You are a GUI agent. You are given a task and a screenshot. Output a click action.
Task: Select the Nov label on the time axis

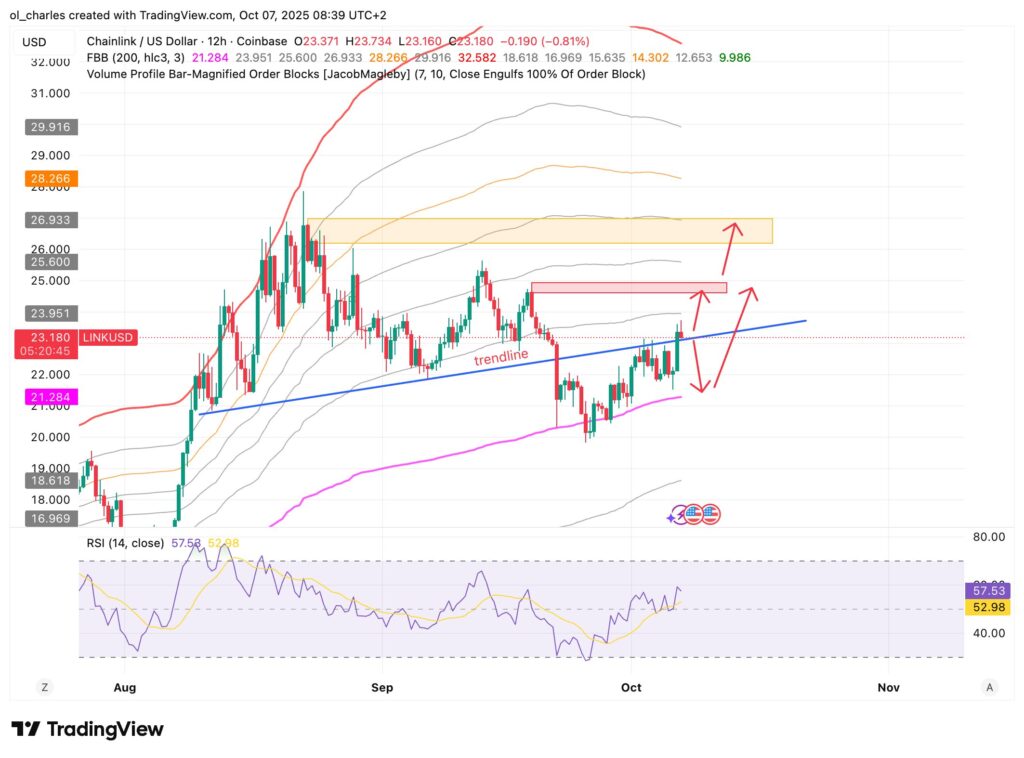(888, 688)
